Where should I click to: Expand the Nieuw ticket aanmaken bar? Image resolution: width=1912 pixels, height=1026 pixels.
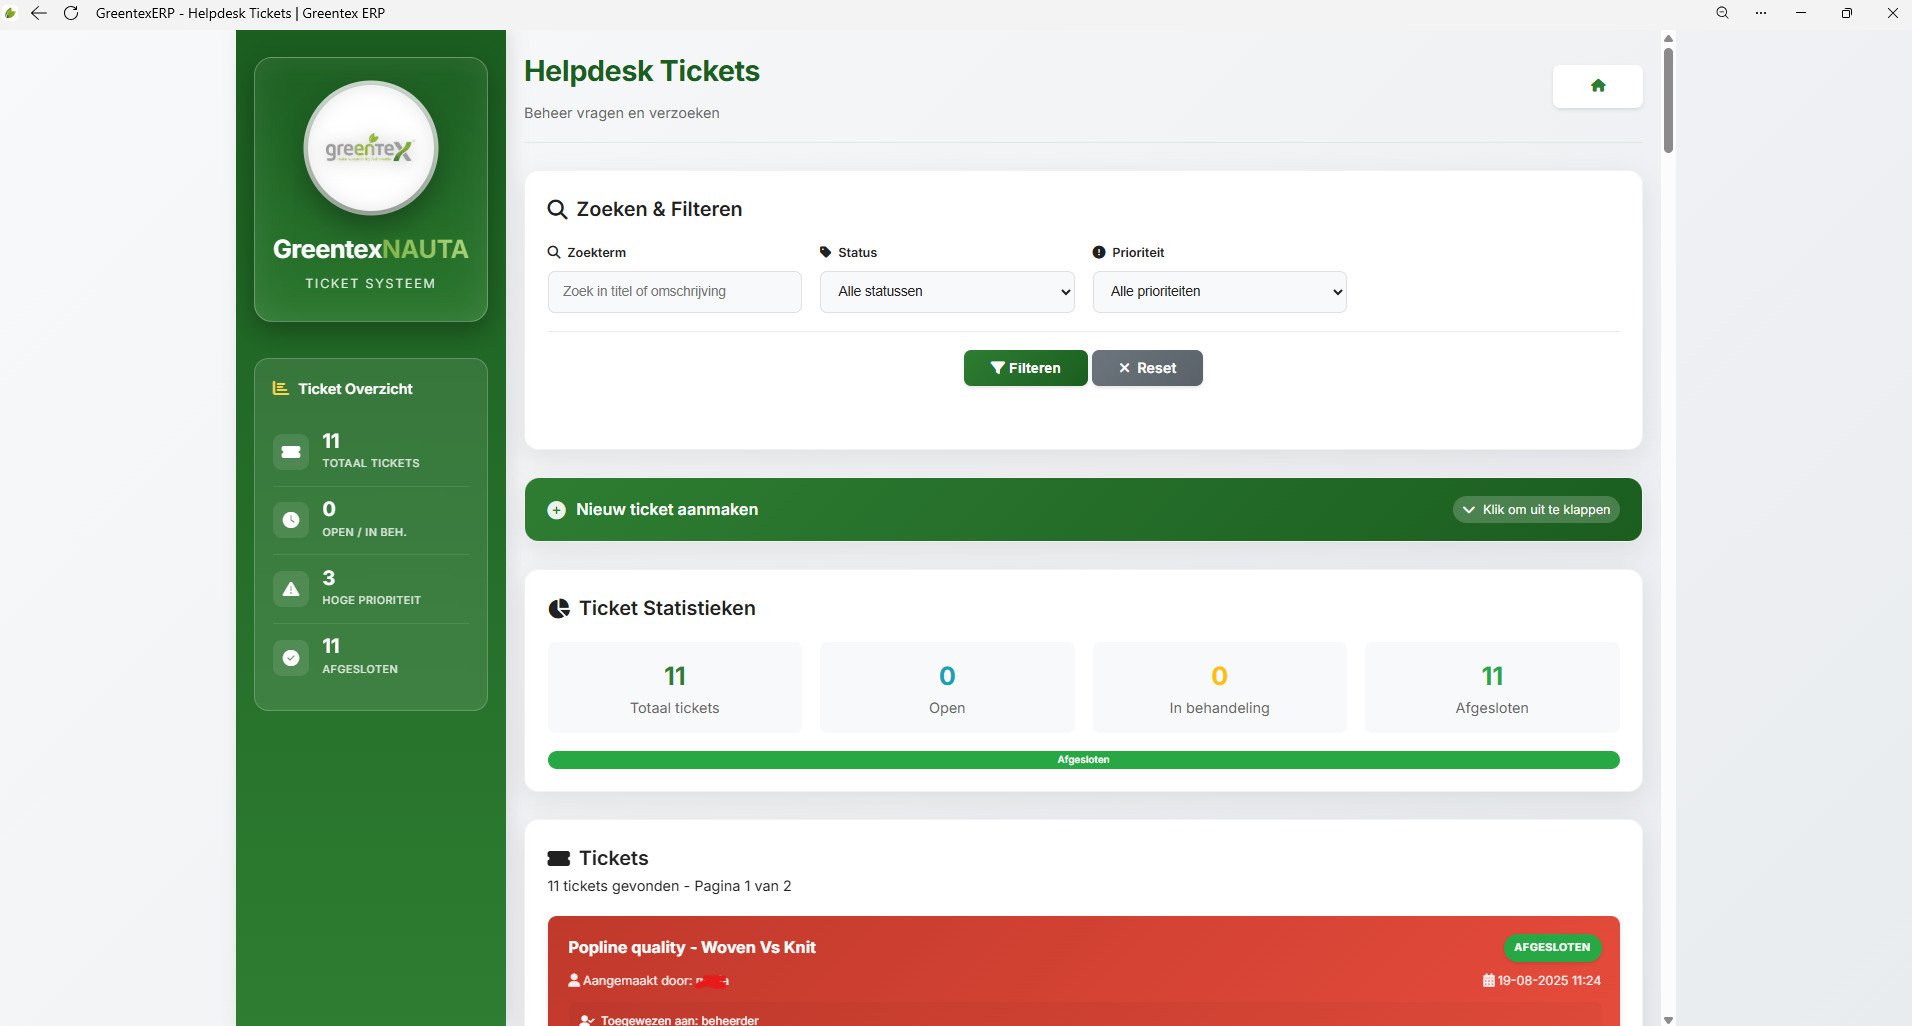click(1083, 510)
